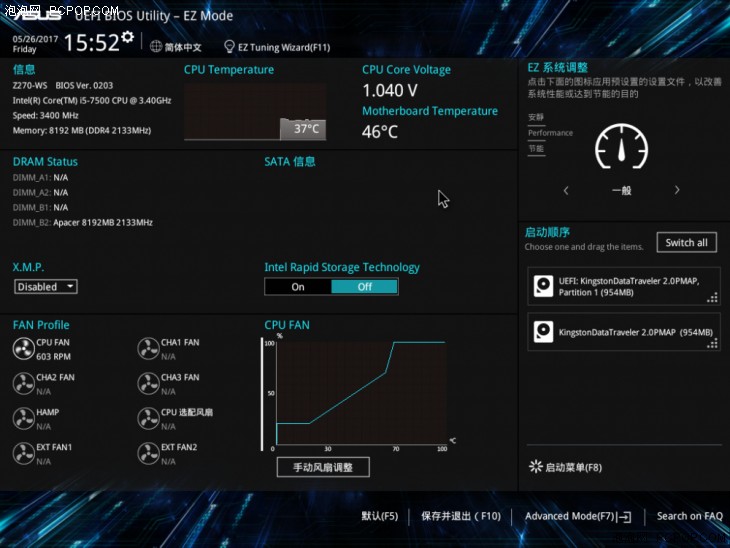Select the 节能 tuning mode
The image size is (730, 548).
pyautogui.click(x=536, y=149)
